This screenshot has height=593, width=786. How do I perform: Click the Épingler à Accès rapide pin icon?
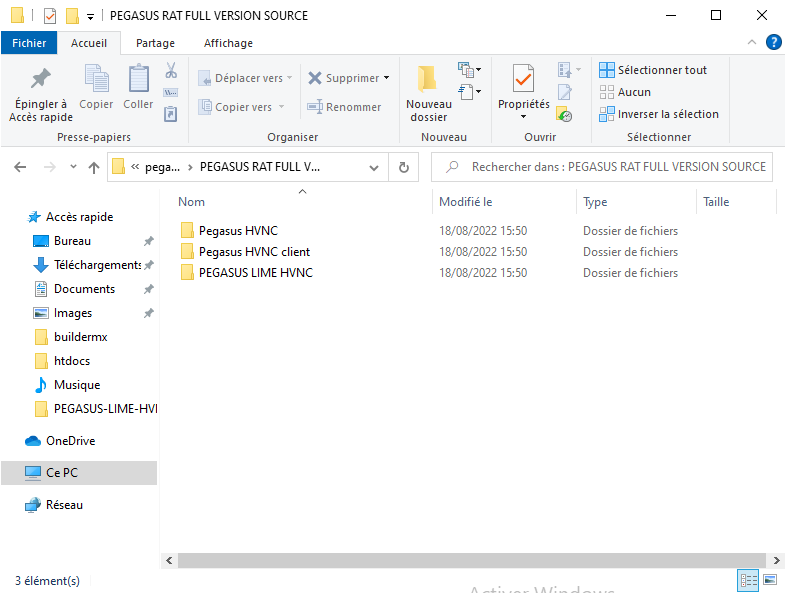coord(41,78)
